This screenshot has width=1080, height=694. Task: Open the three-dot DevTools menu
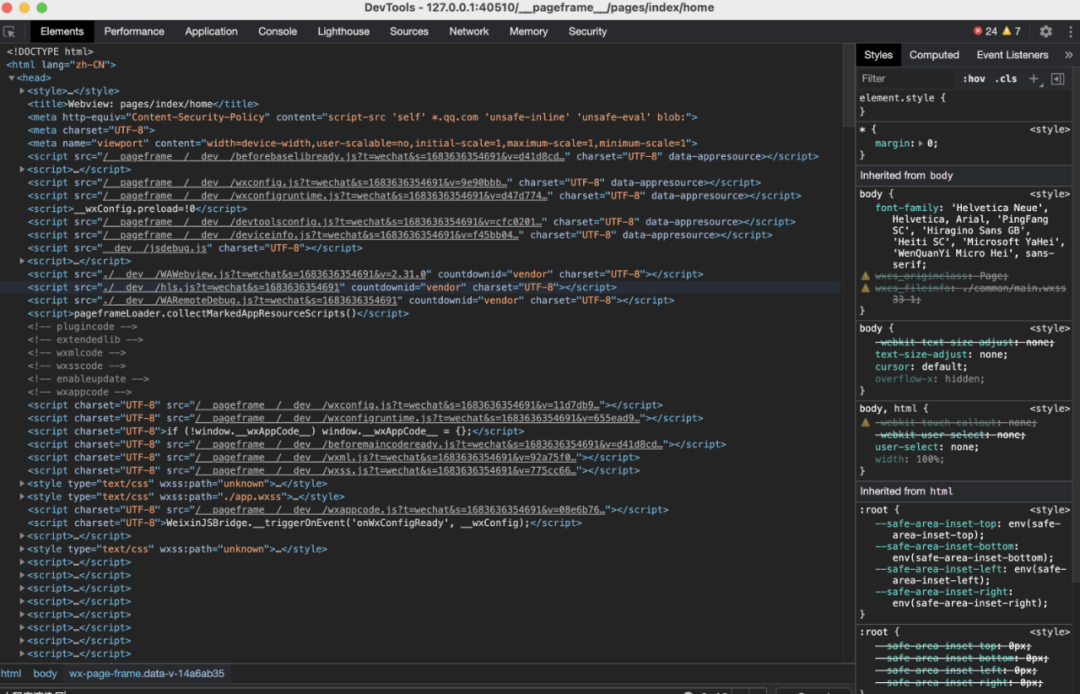(1070, 31)
